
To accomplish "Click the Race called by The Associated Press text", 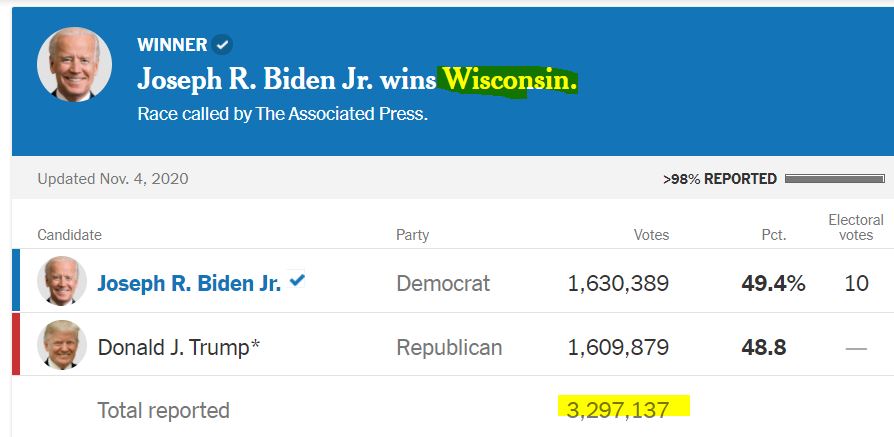I will point(282,114).
